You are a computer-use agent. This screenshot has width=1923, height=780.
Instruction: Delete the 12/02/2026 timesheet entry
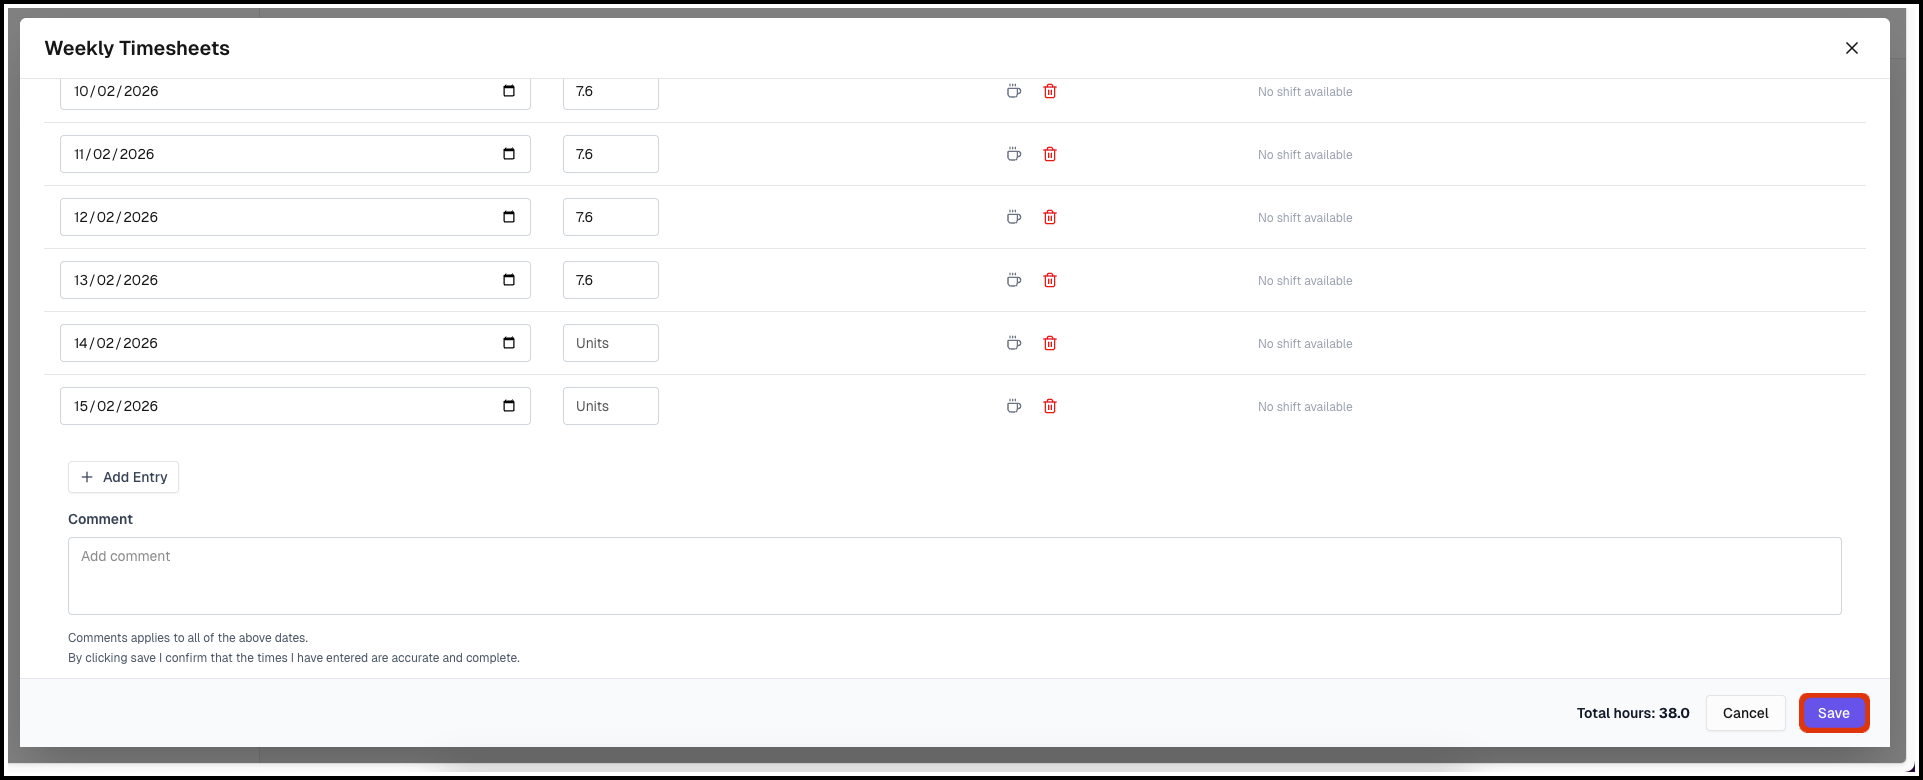click(x=1050, y=217)
